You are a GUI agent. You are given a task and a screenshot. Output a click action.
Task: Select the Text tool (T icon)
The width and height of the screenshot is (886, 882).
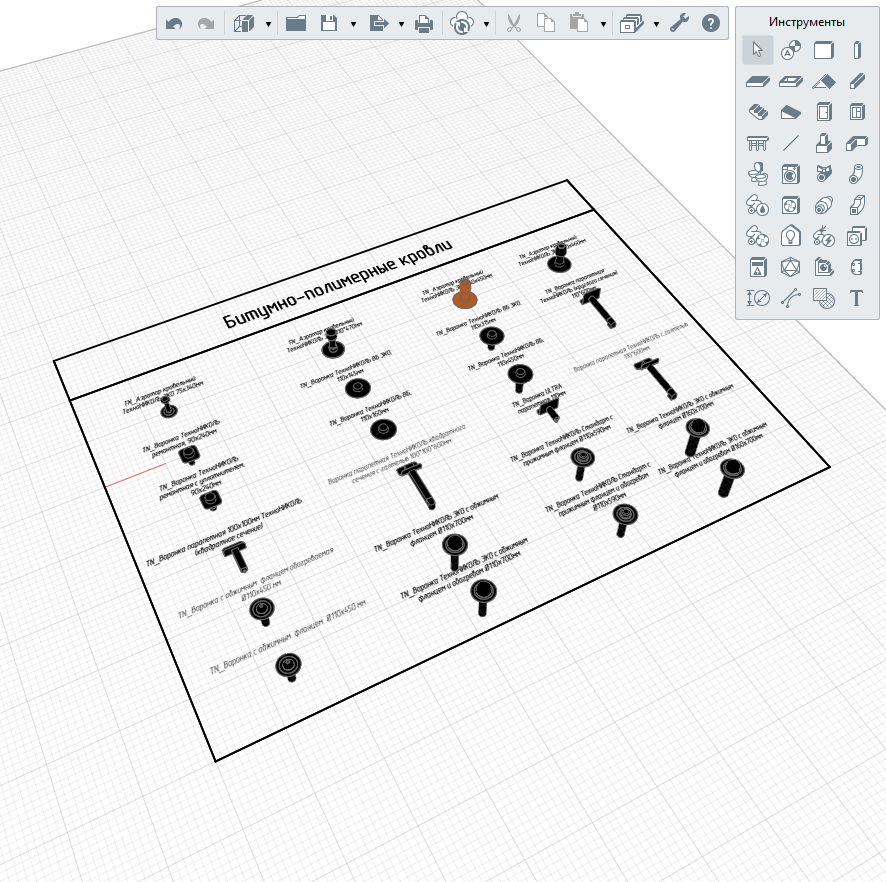pyautogui.click(x=857, y=298)
